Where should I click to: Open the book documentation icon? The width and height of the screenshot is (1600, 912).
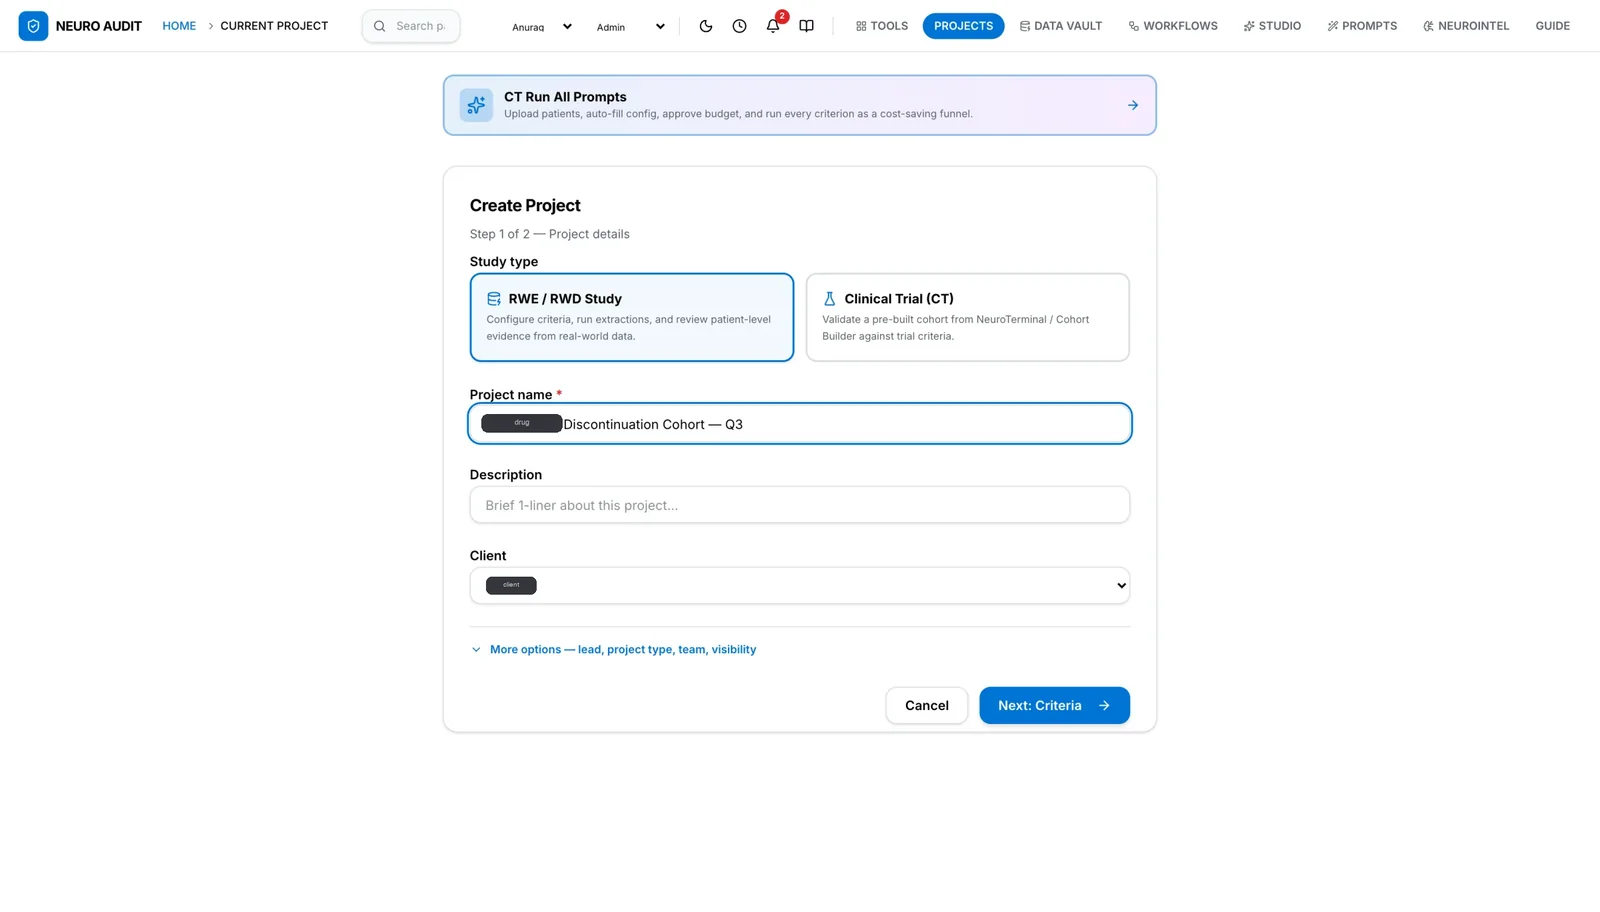tap(806, 26)
